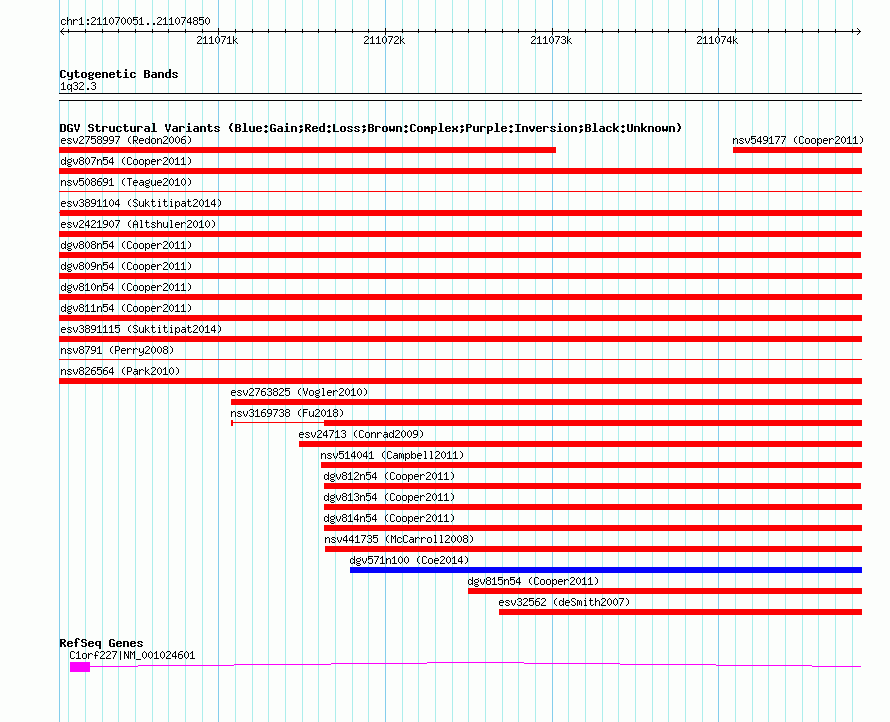This screenshot has height=722, width=890.
Task: Open the nsv508691 (Teague2010) variant
Action: pyautogui.click(x=126, y=182)
